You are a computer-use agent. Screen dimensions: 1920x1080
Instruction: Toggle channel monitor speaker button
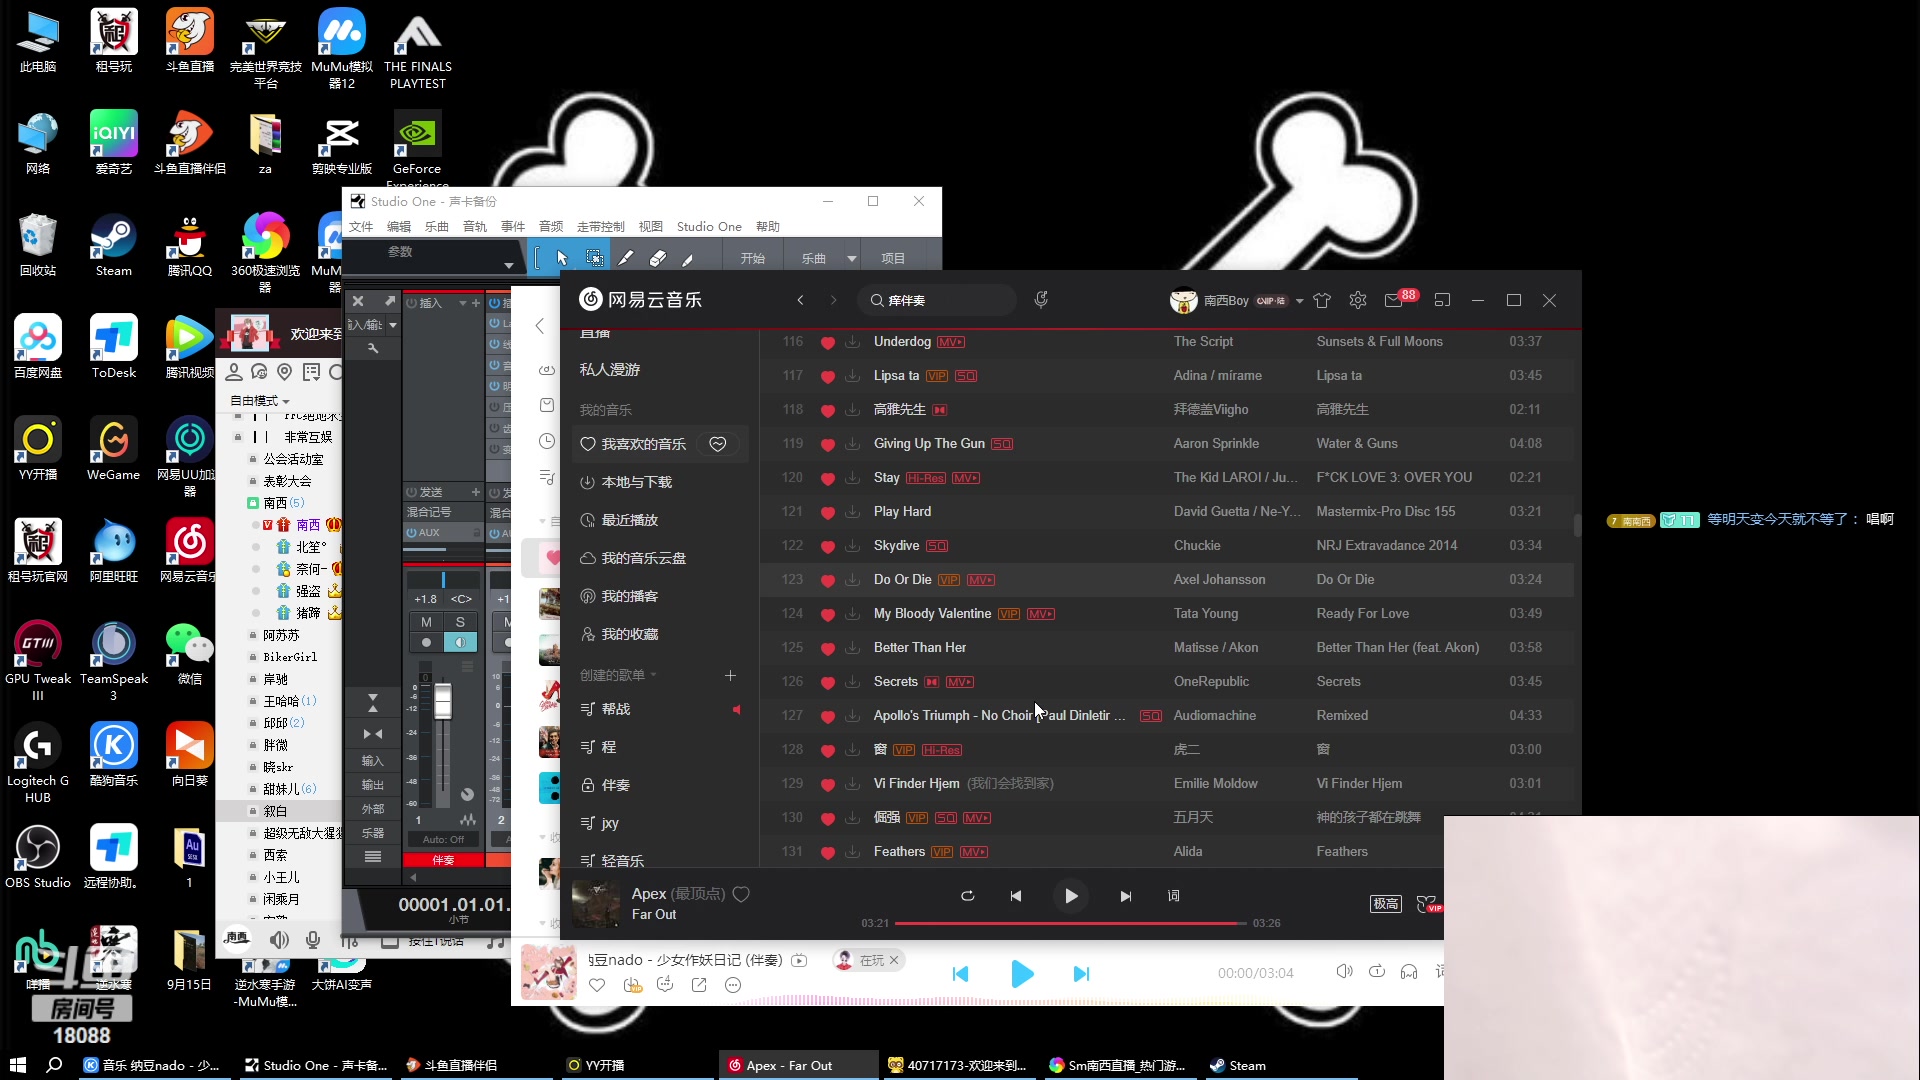click(x=460, y=642)
